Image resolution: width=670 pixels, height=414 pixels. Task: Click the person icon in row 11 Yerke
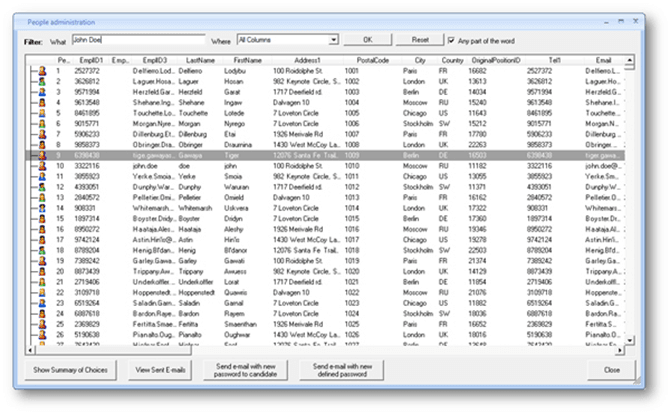pyautogui.click(x=42, y=176)
